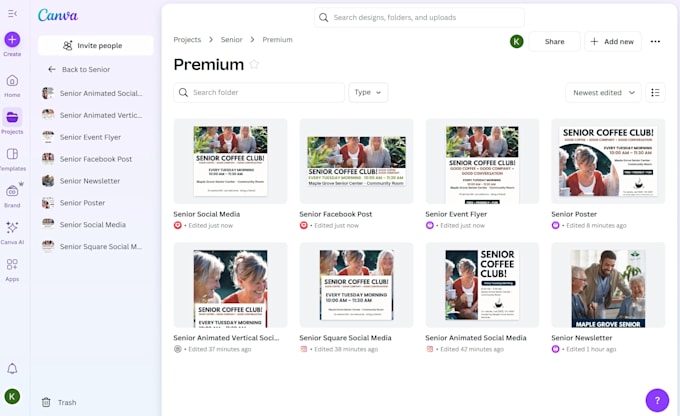The image size is (680, 416).
Task: Click the Senior Event Flyer title under its card
Action: pos(456,214)
